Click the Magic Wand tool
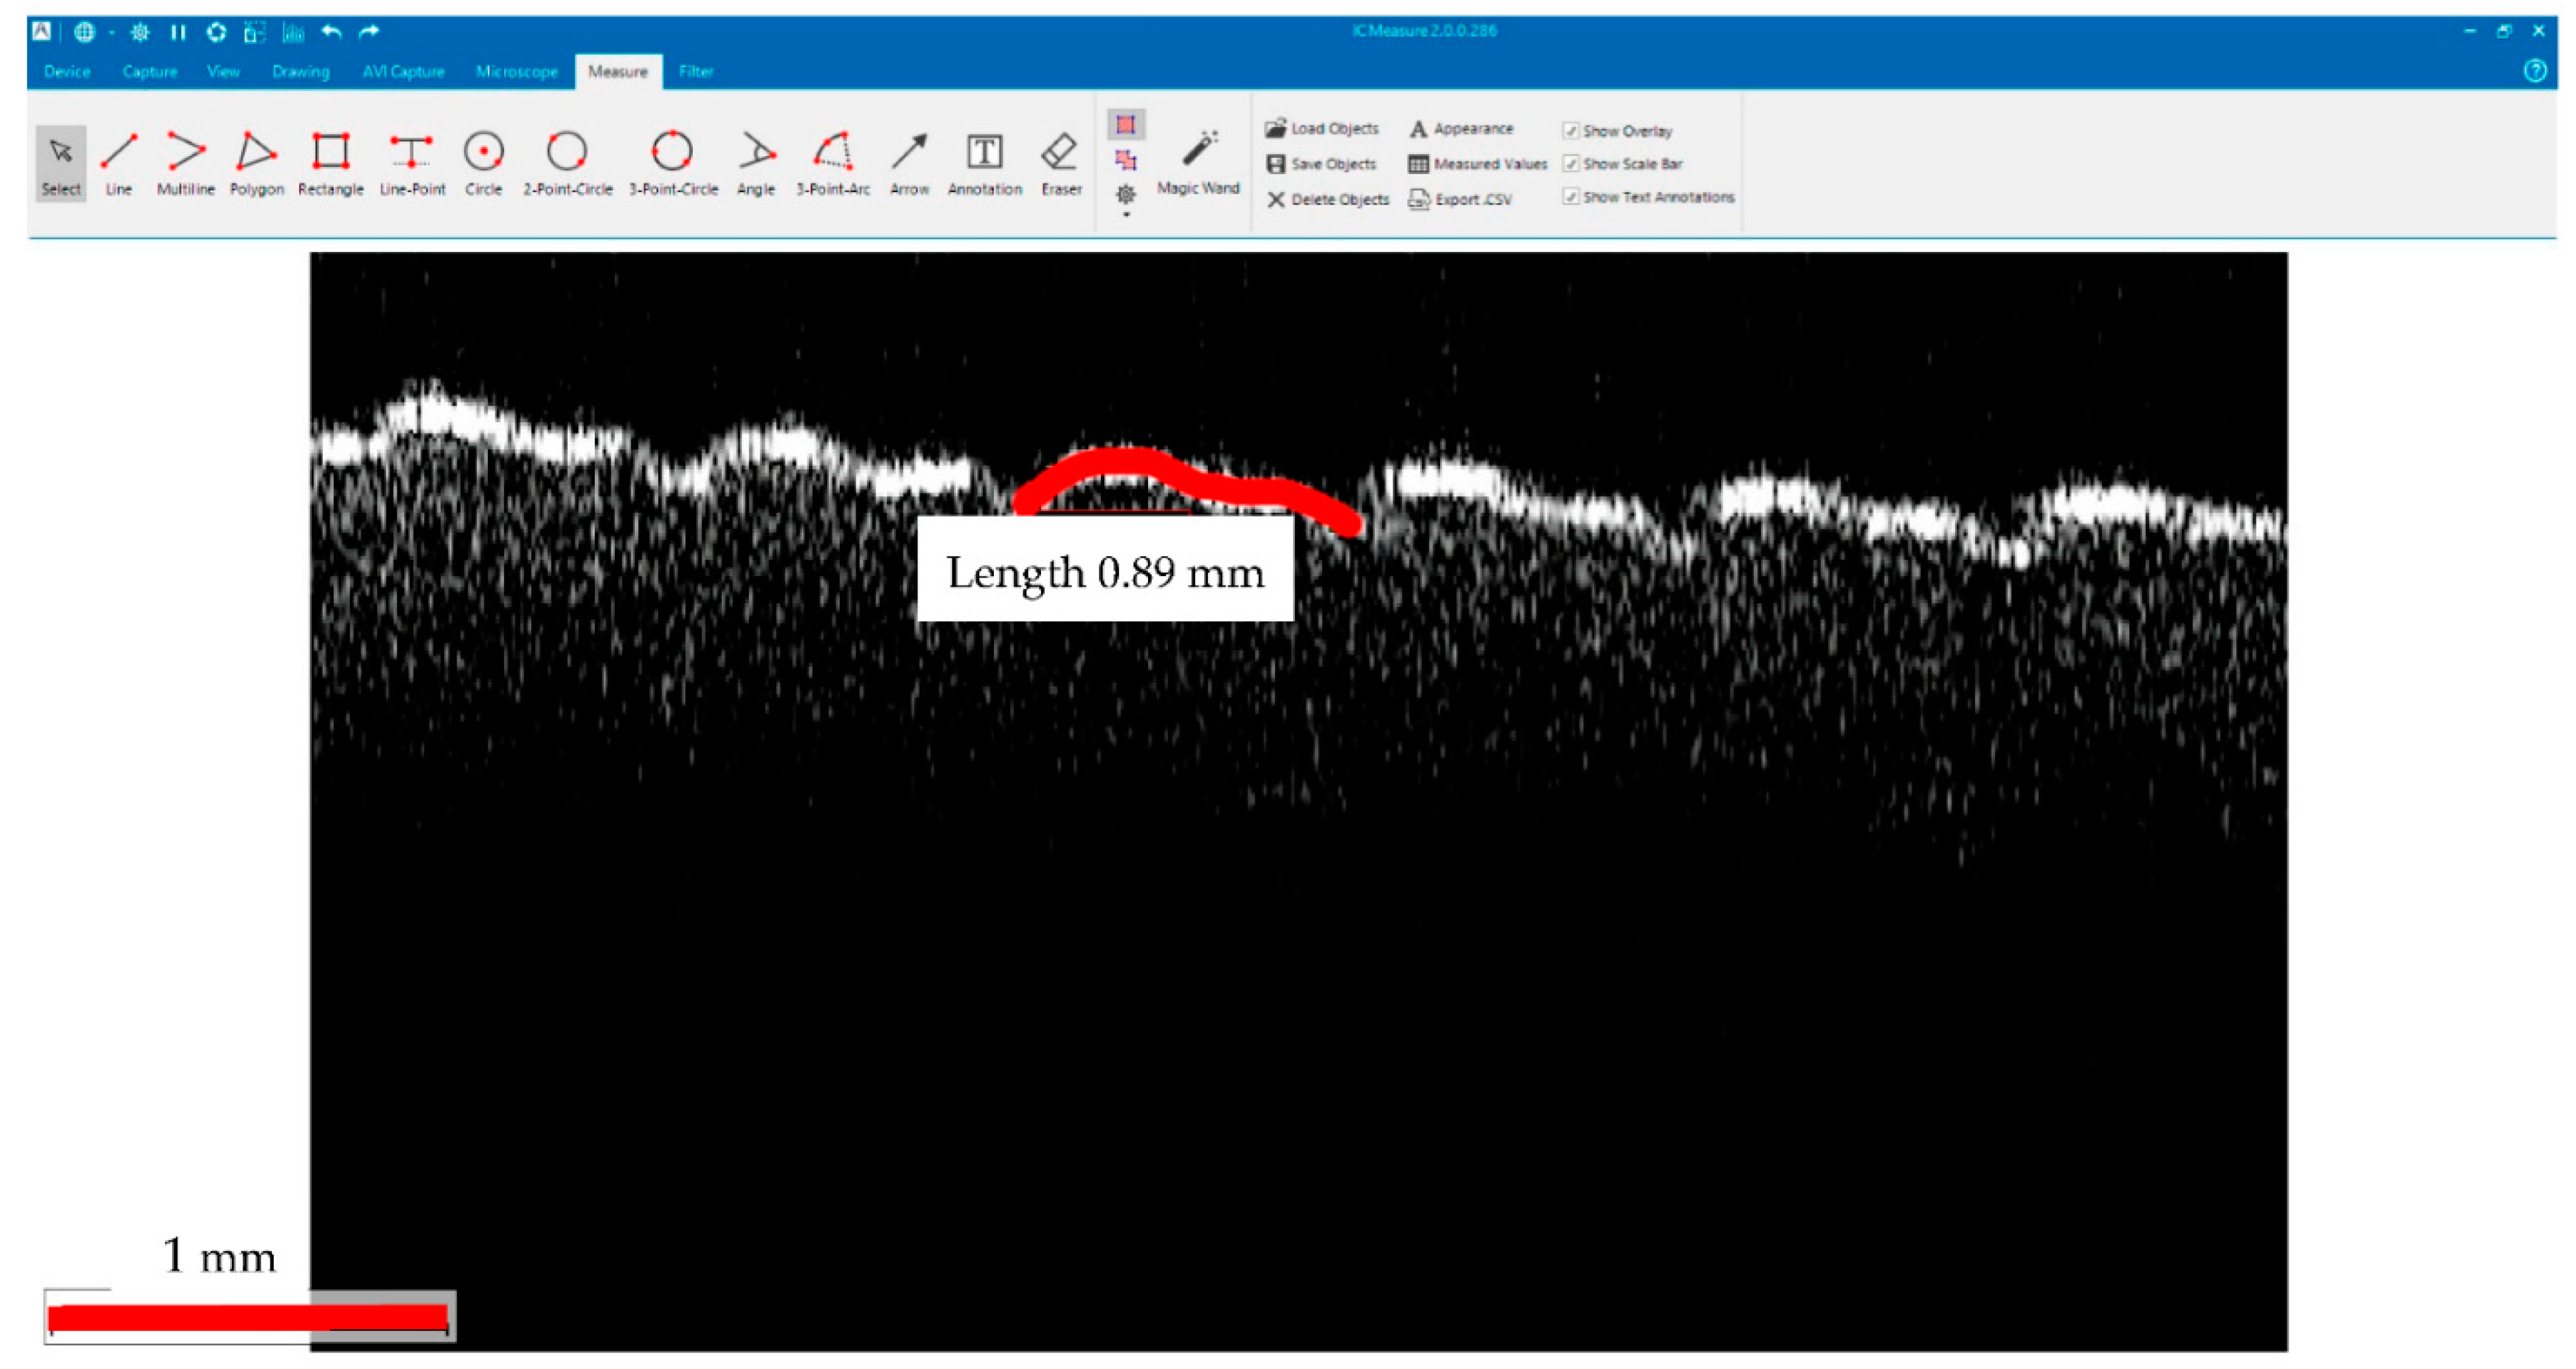2576x1369 pixels. [1198, 160]
